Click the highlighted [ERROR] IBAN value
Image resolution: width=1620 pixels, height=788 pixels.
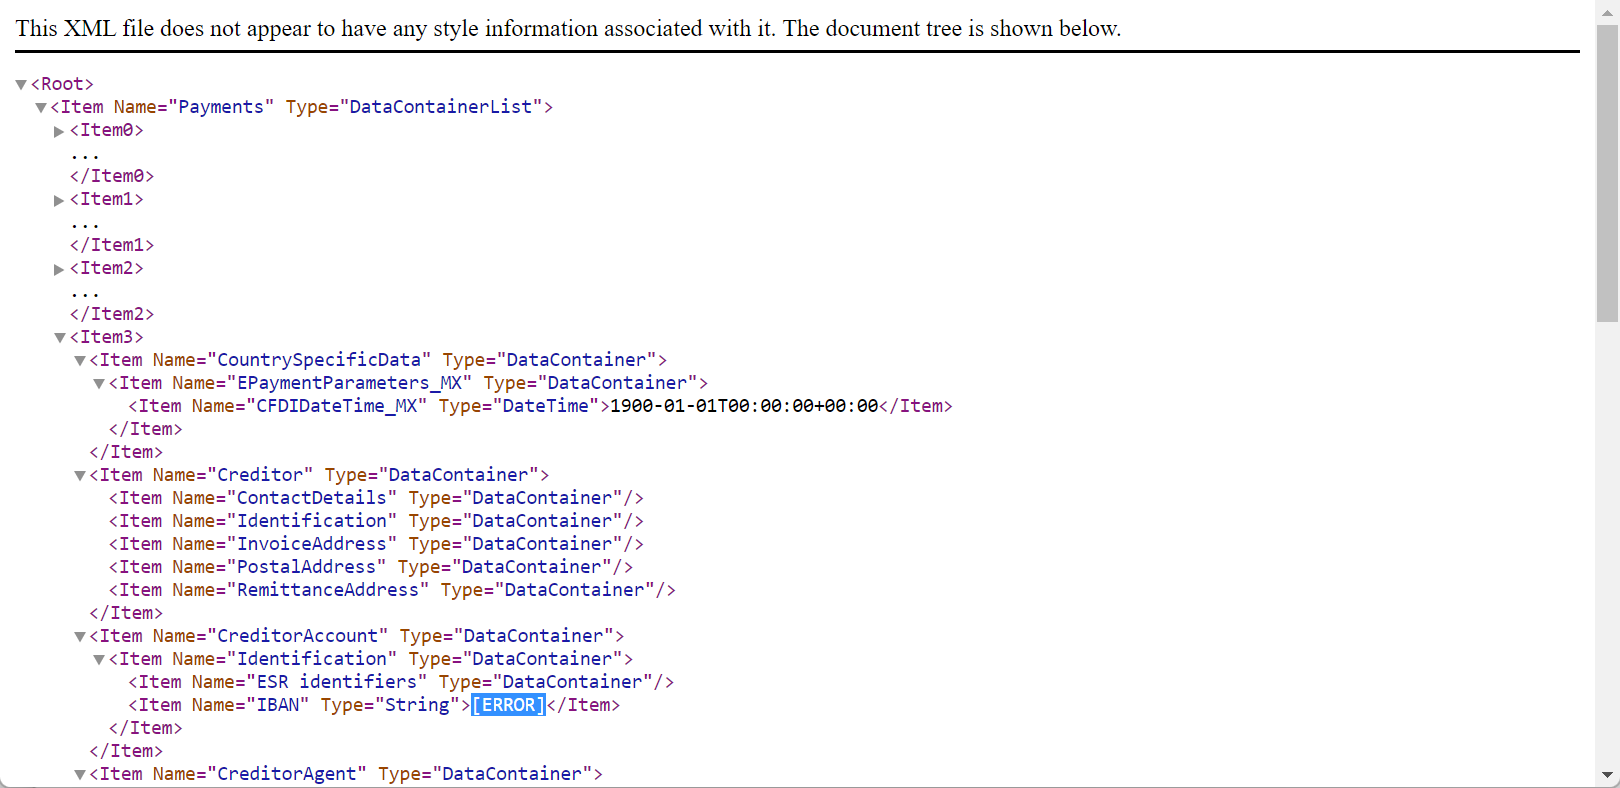click(508, 705)
